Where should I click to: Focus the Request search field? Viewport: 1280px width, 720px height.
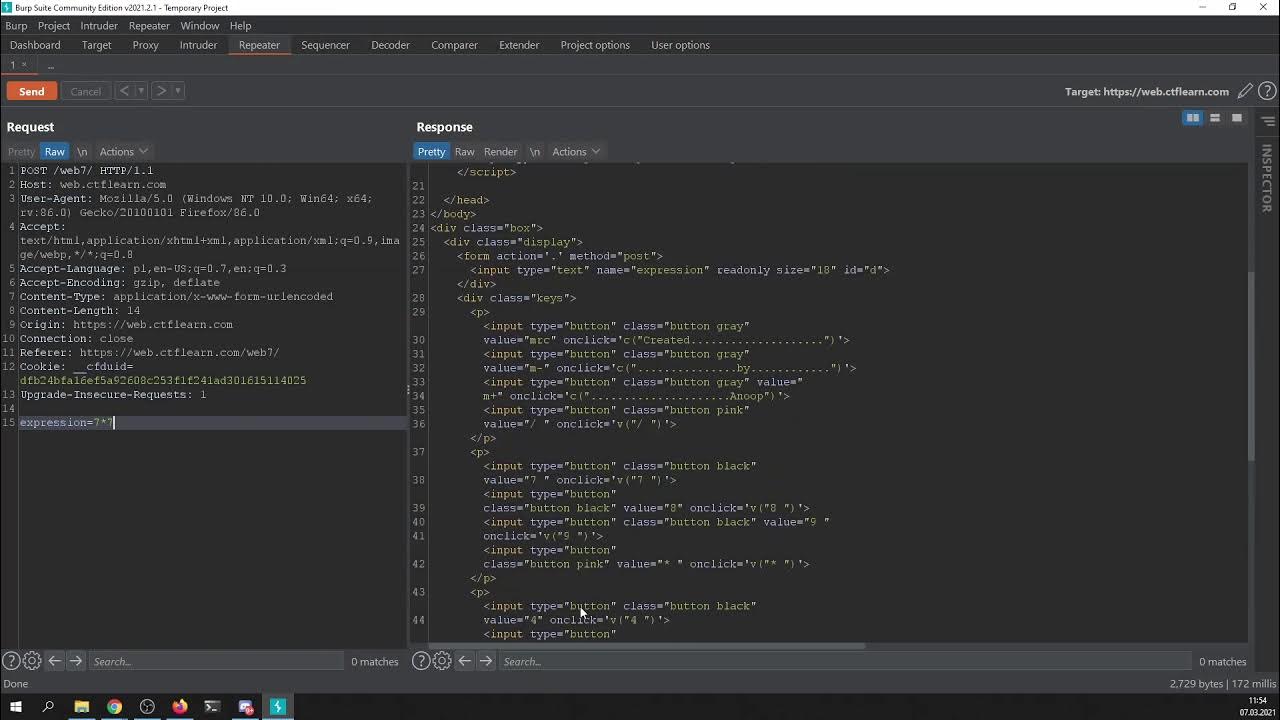(215, 661)
